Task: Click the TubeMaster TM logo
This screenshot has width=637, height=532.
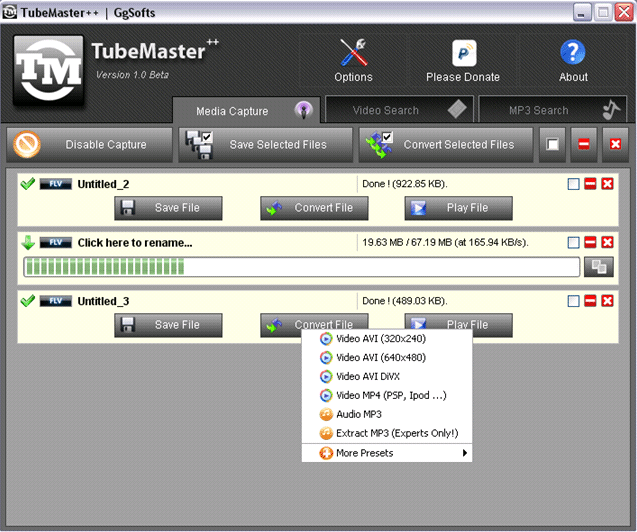Action: 49,70
